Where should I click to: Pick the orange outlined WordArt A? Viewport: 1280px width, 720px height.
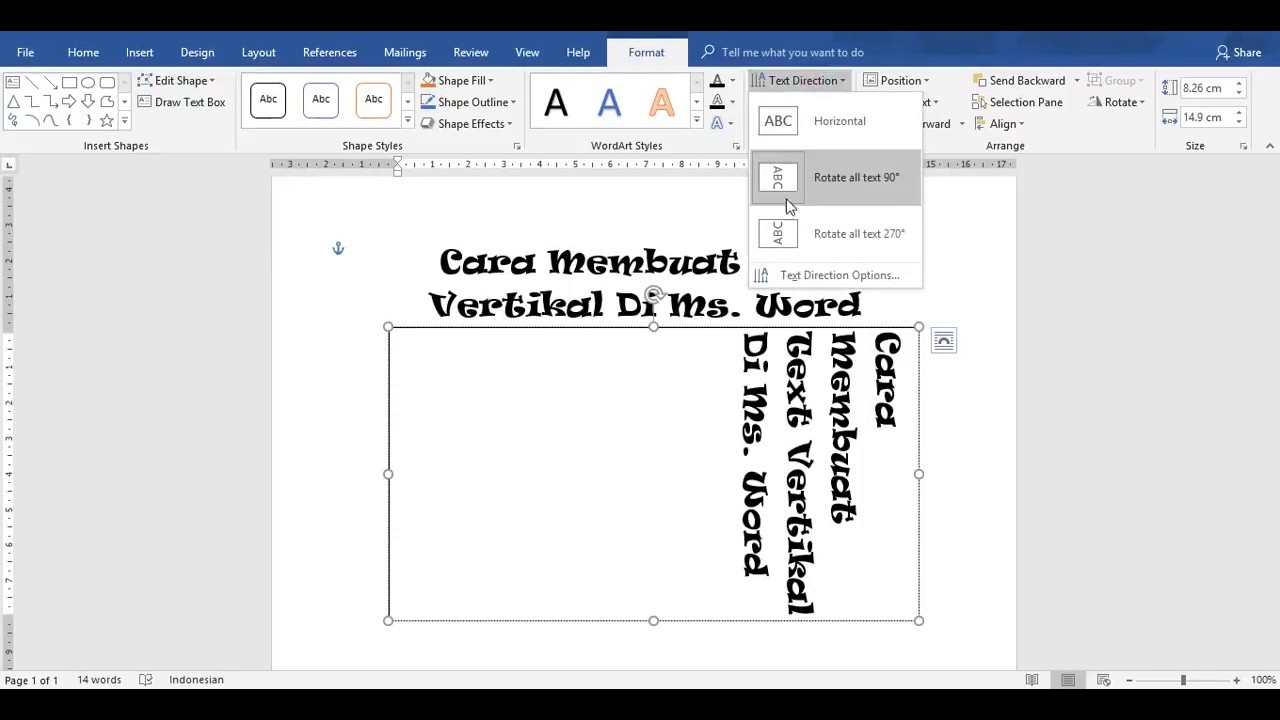(x=661, y=102)
